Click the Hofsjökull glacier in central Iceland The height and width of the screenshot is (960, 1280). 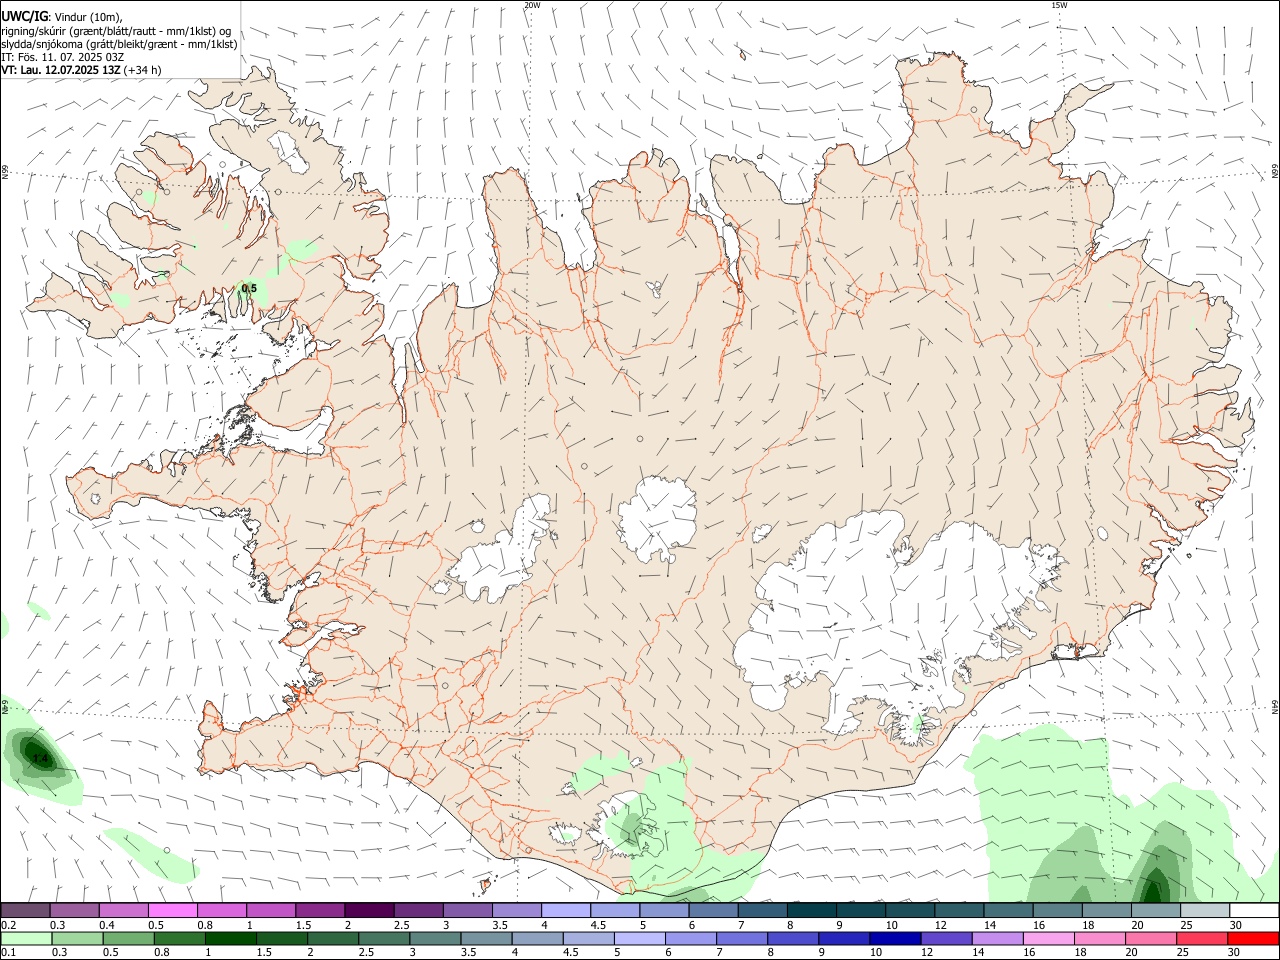[x=657, y=517]
